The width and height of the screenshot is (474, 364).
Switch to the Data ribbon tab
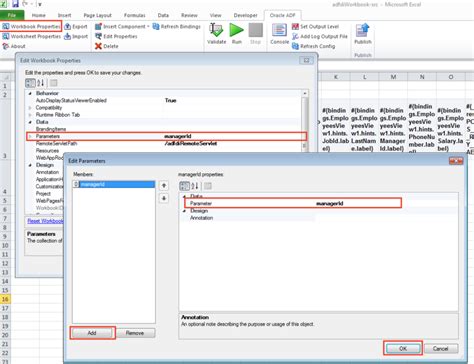click(x=163, y=15)
